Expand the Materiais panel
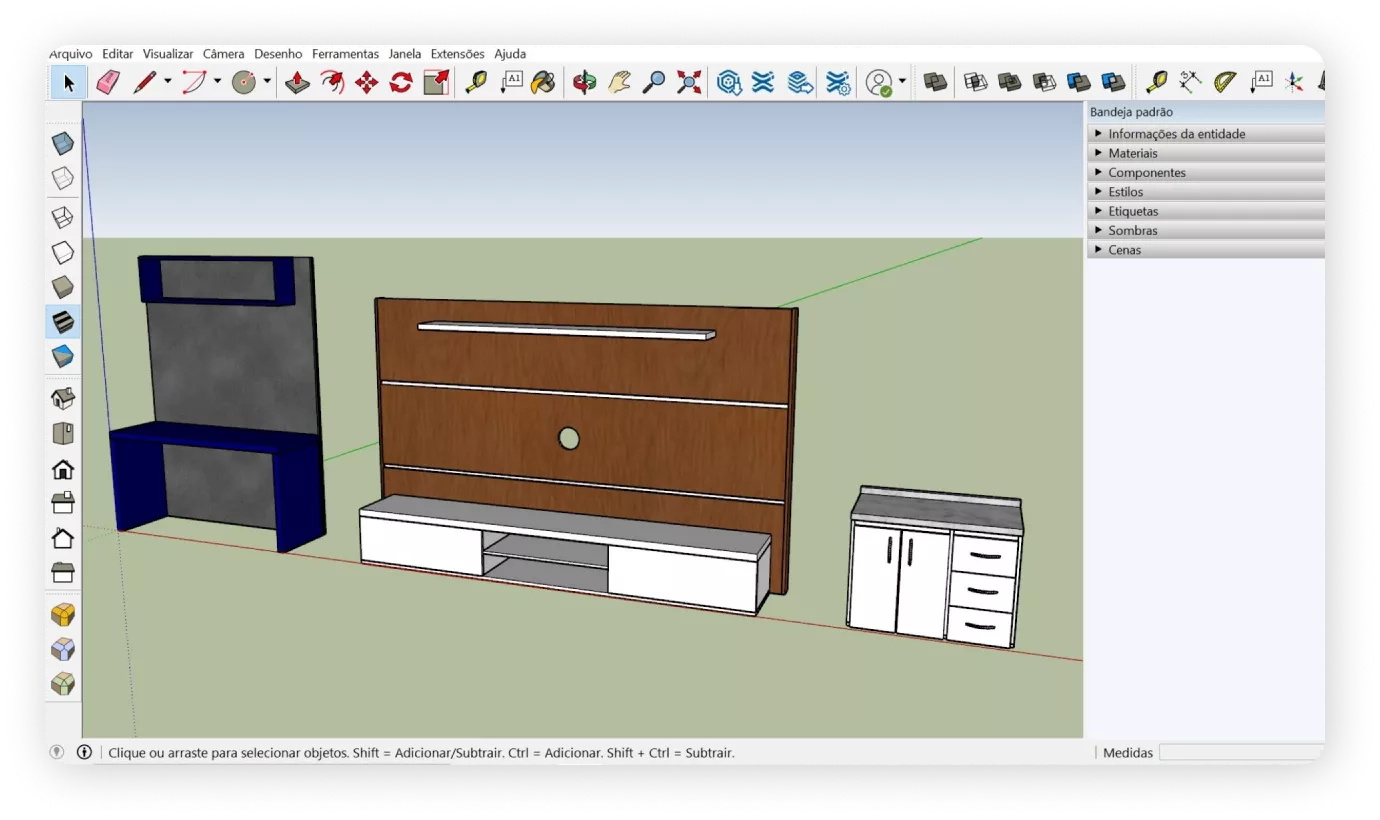 pos(1133,153)
